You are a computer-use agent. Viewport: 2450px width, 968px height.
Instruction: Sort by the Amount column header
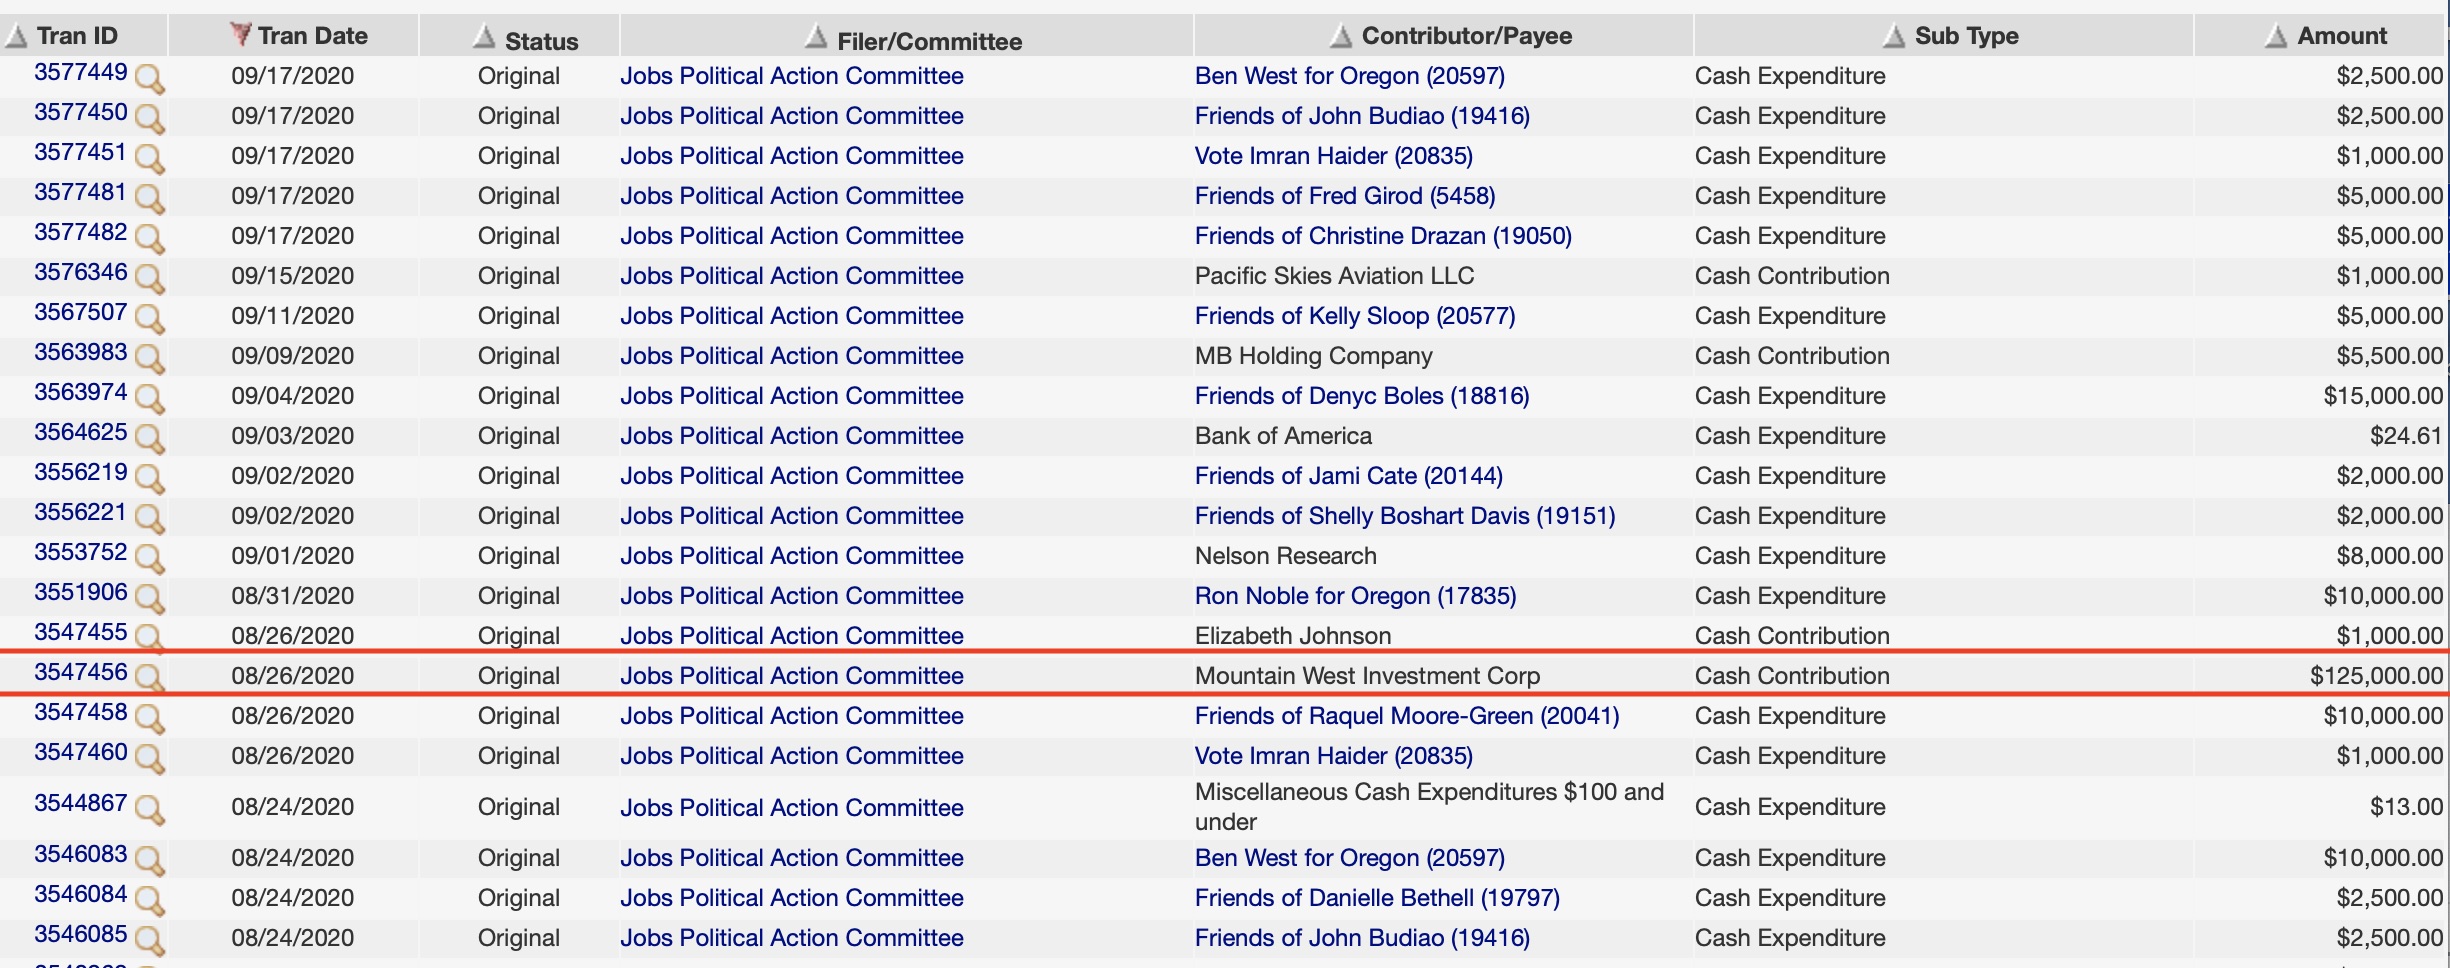pyautogui.click(x=2340, y=36)
